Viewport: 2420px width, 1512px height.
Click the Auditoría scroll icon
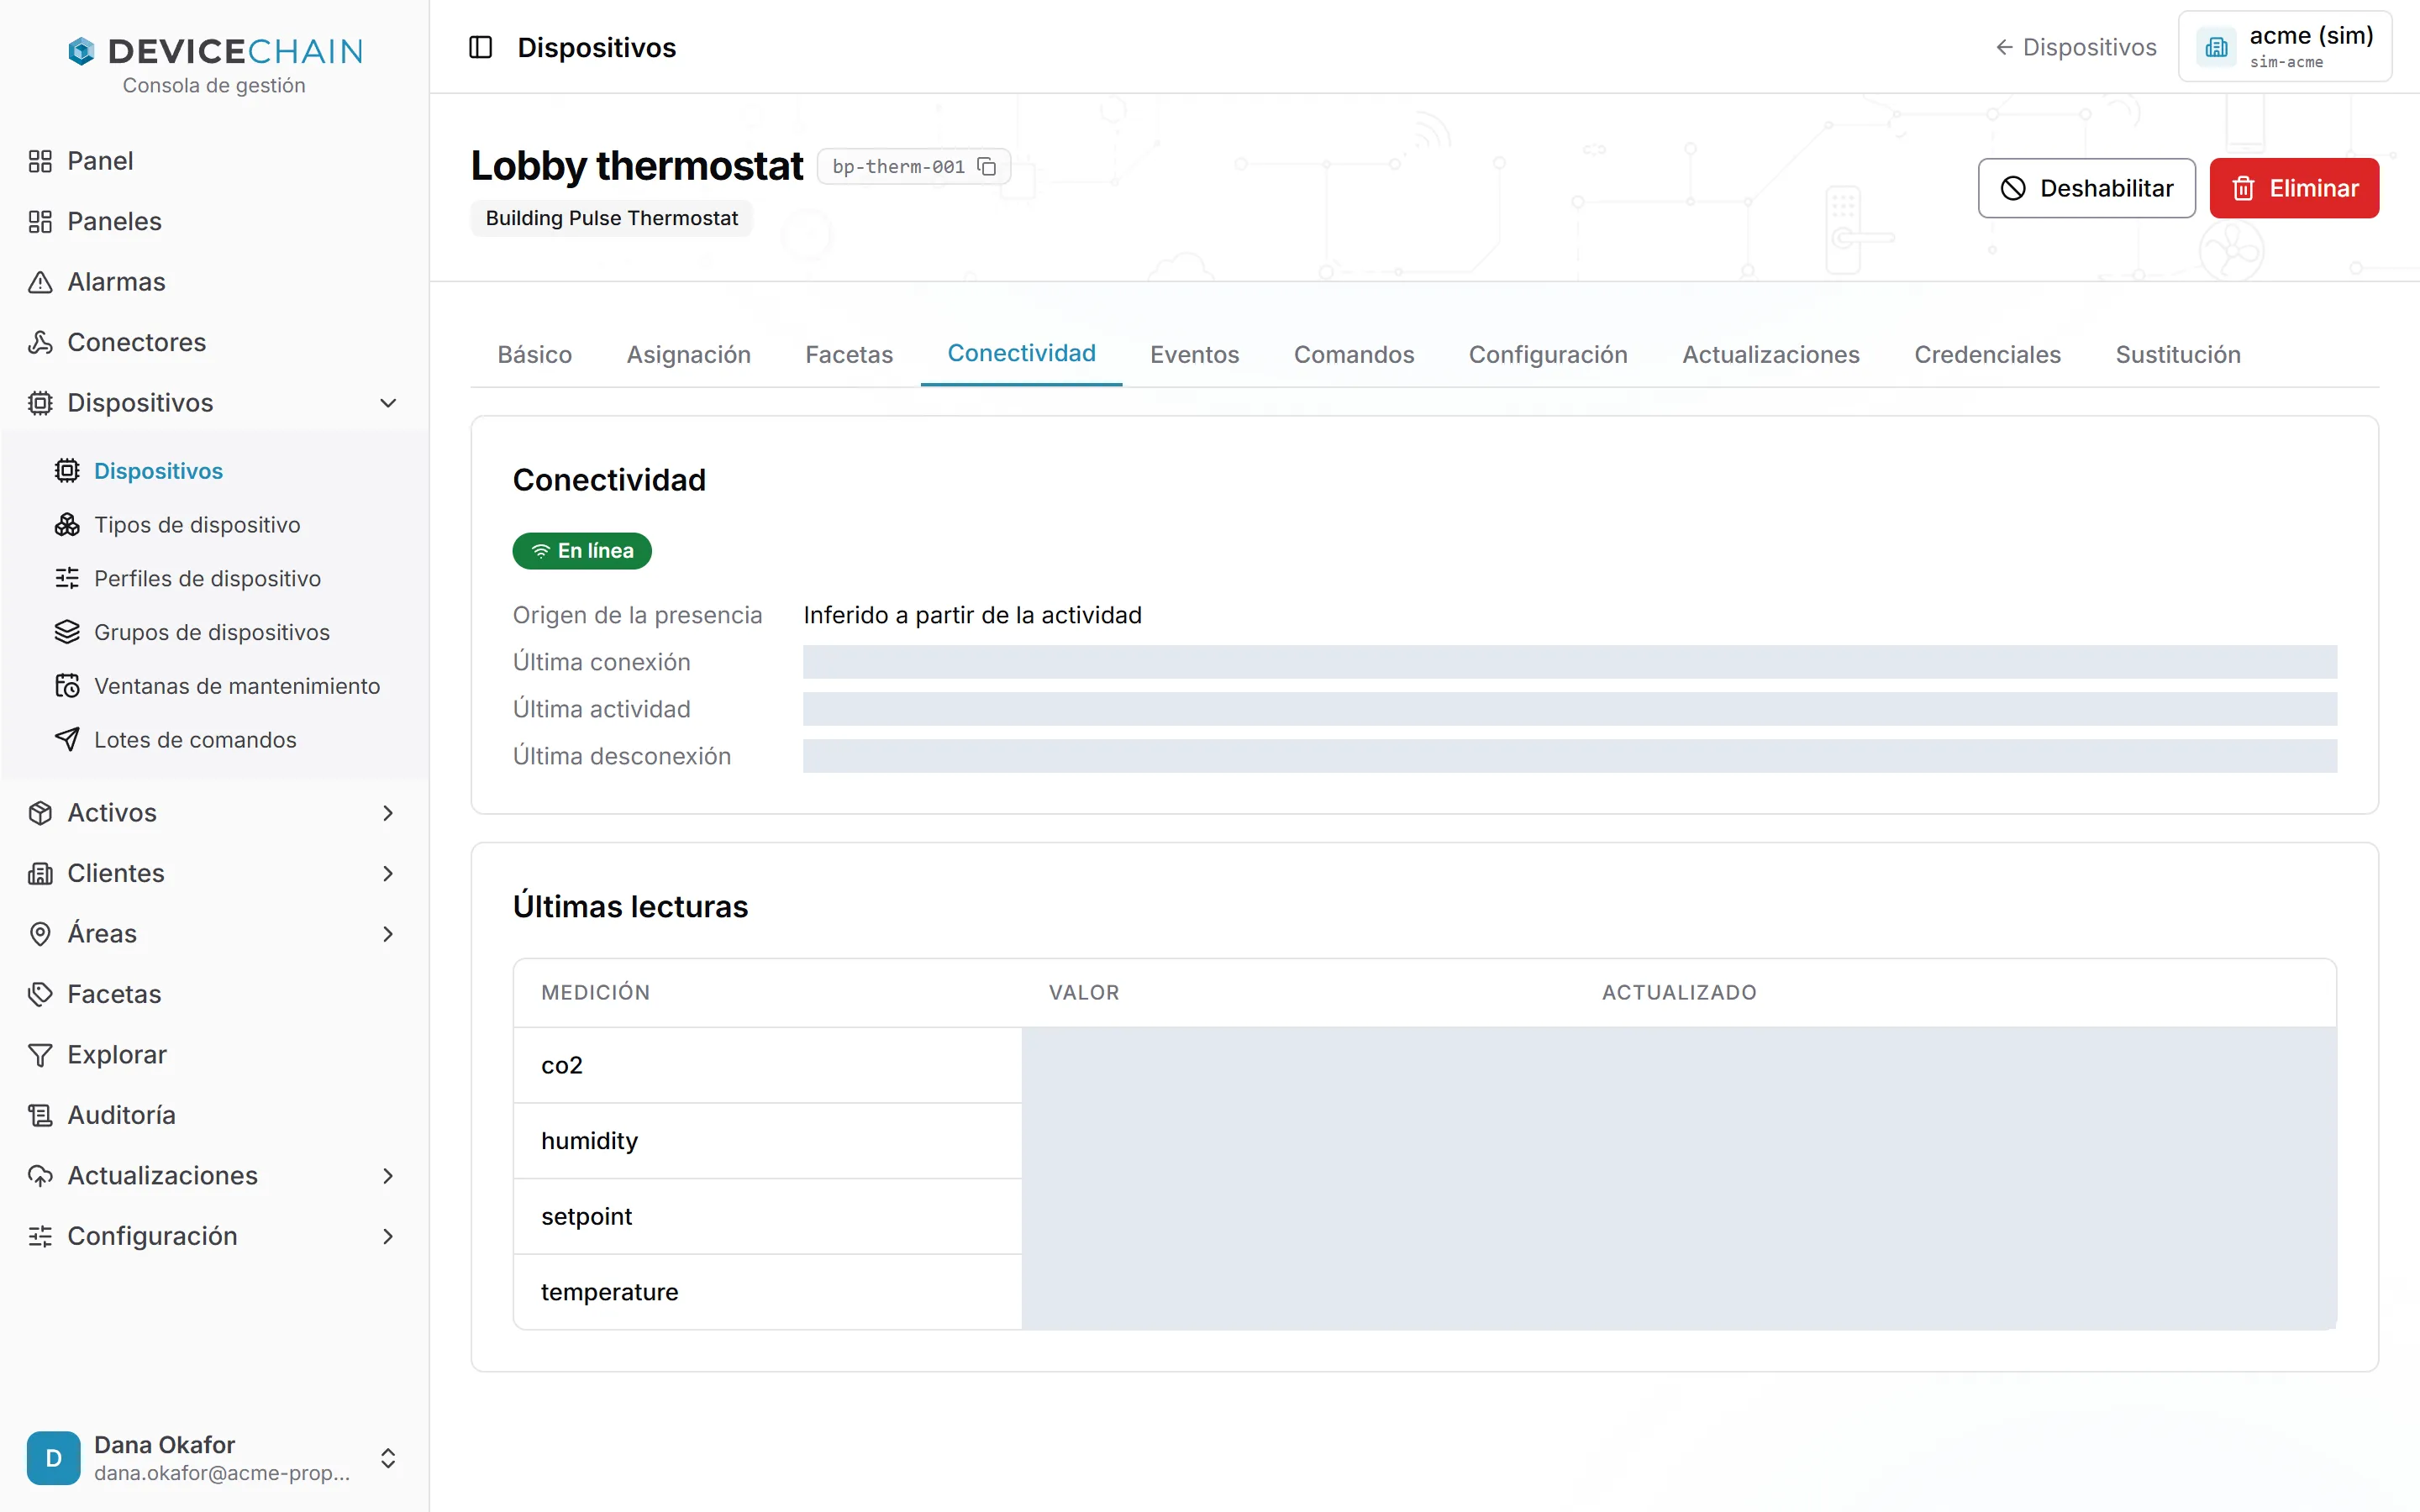(x=40, y=1115)
